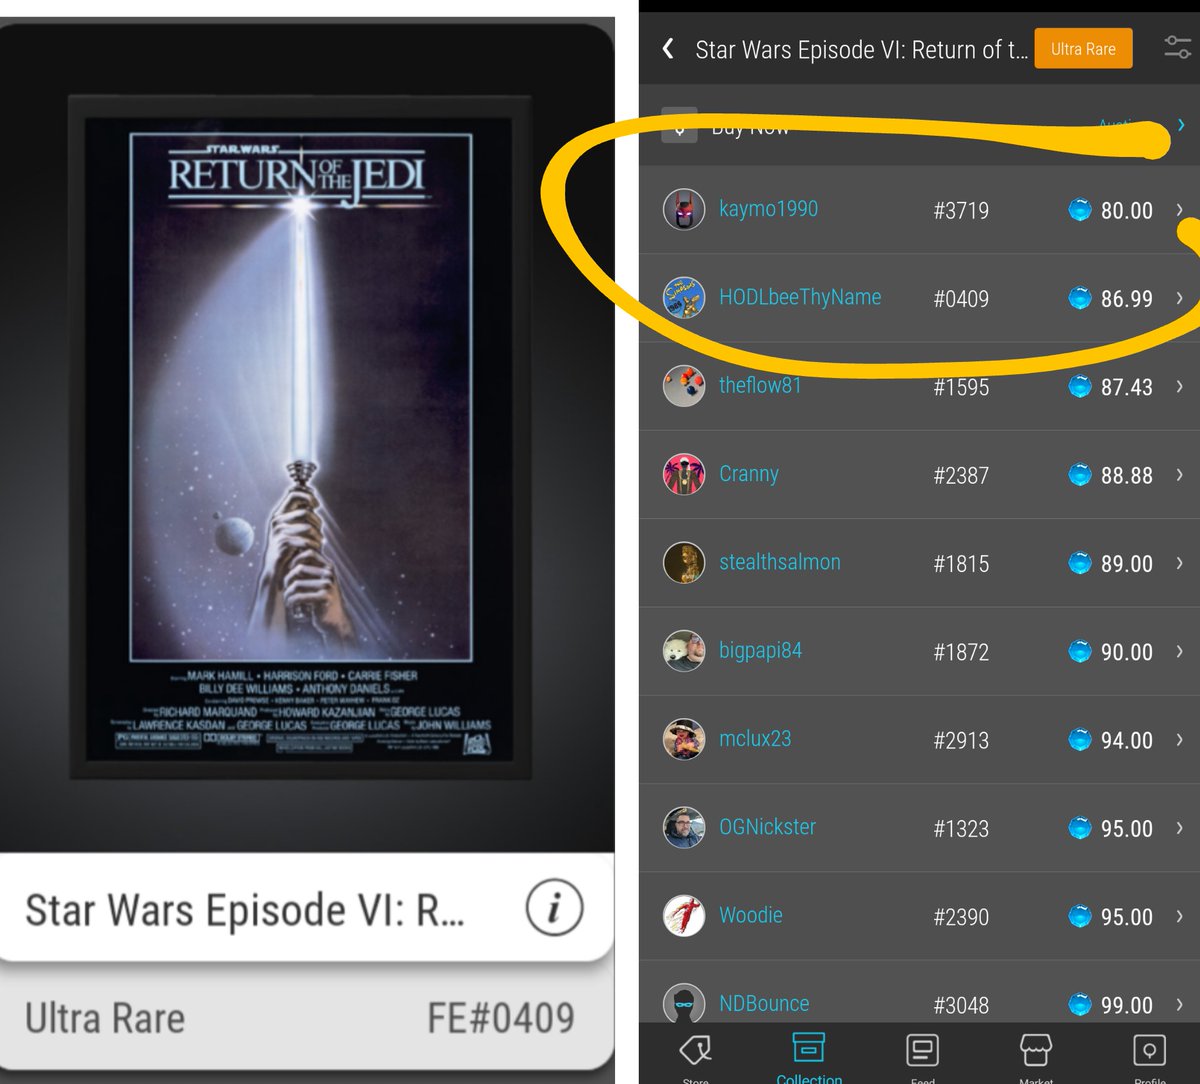Expand the 94.00 listing chevron

pos(1180,740)
